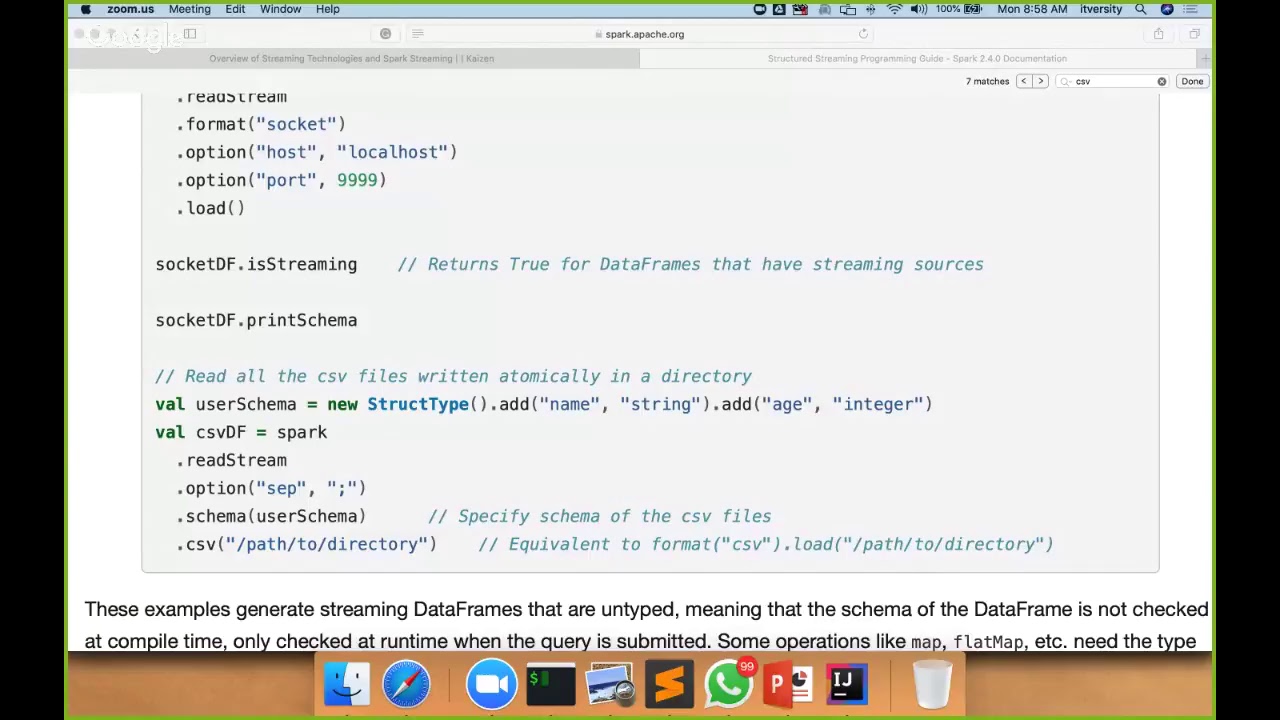Screen dimensions: 1280x720
Task: Open the Edit menu
Action: (x=235, y=9)
